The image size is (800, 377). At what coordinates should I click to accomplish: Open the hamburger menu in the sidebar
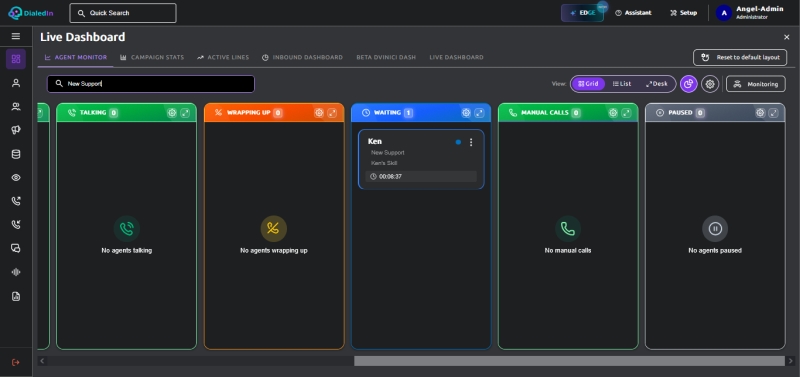(x=16, y=36)
